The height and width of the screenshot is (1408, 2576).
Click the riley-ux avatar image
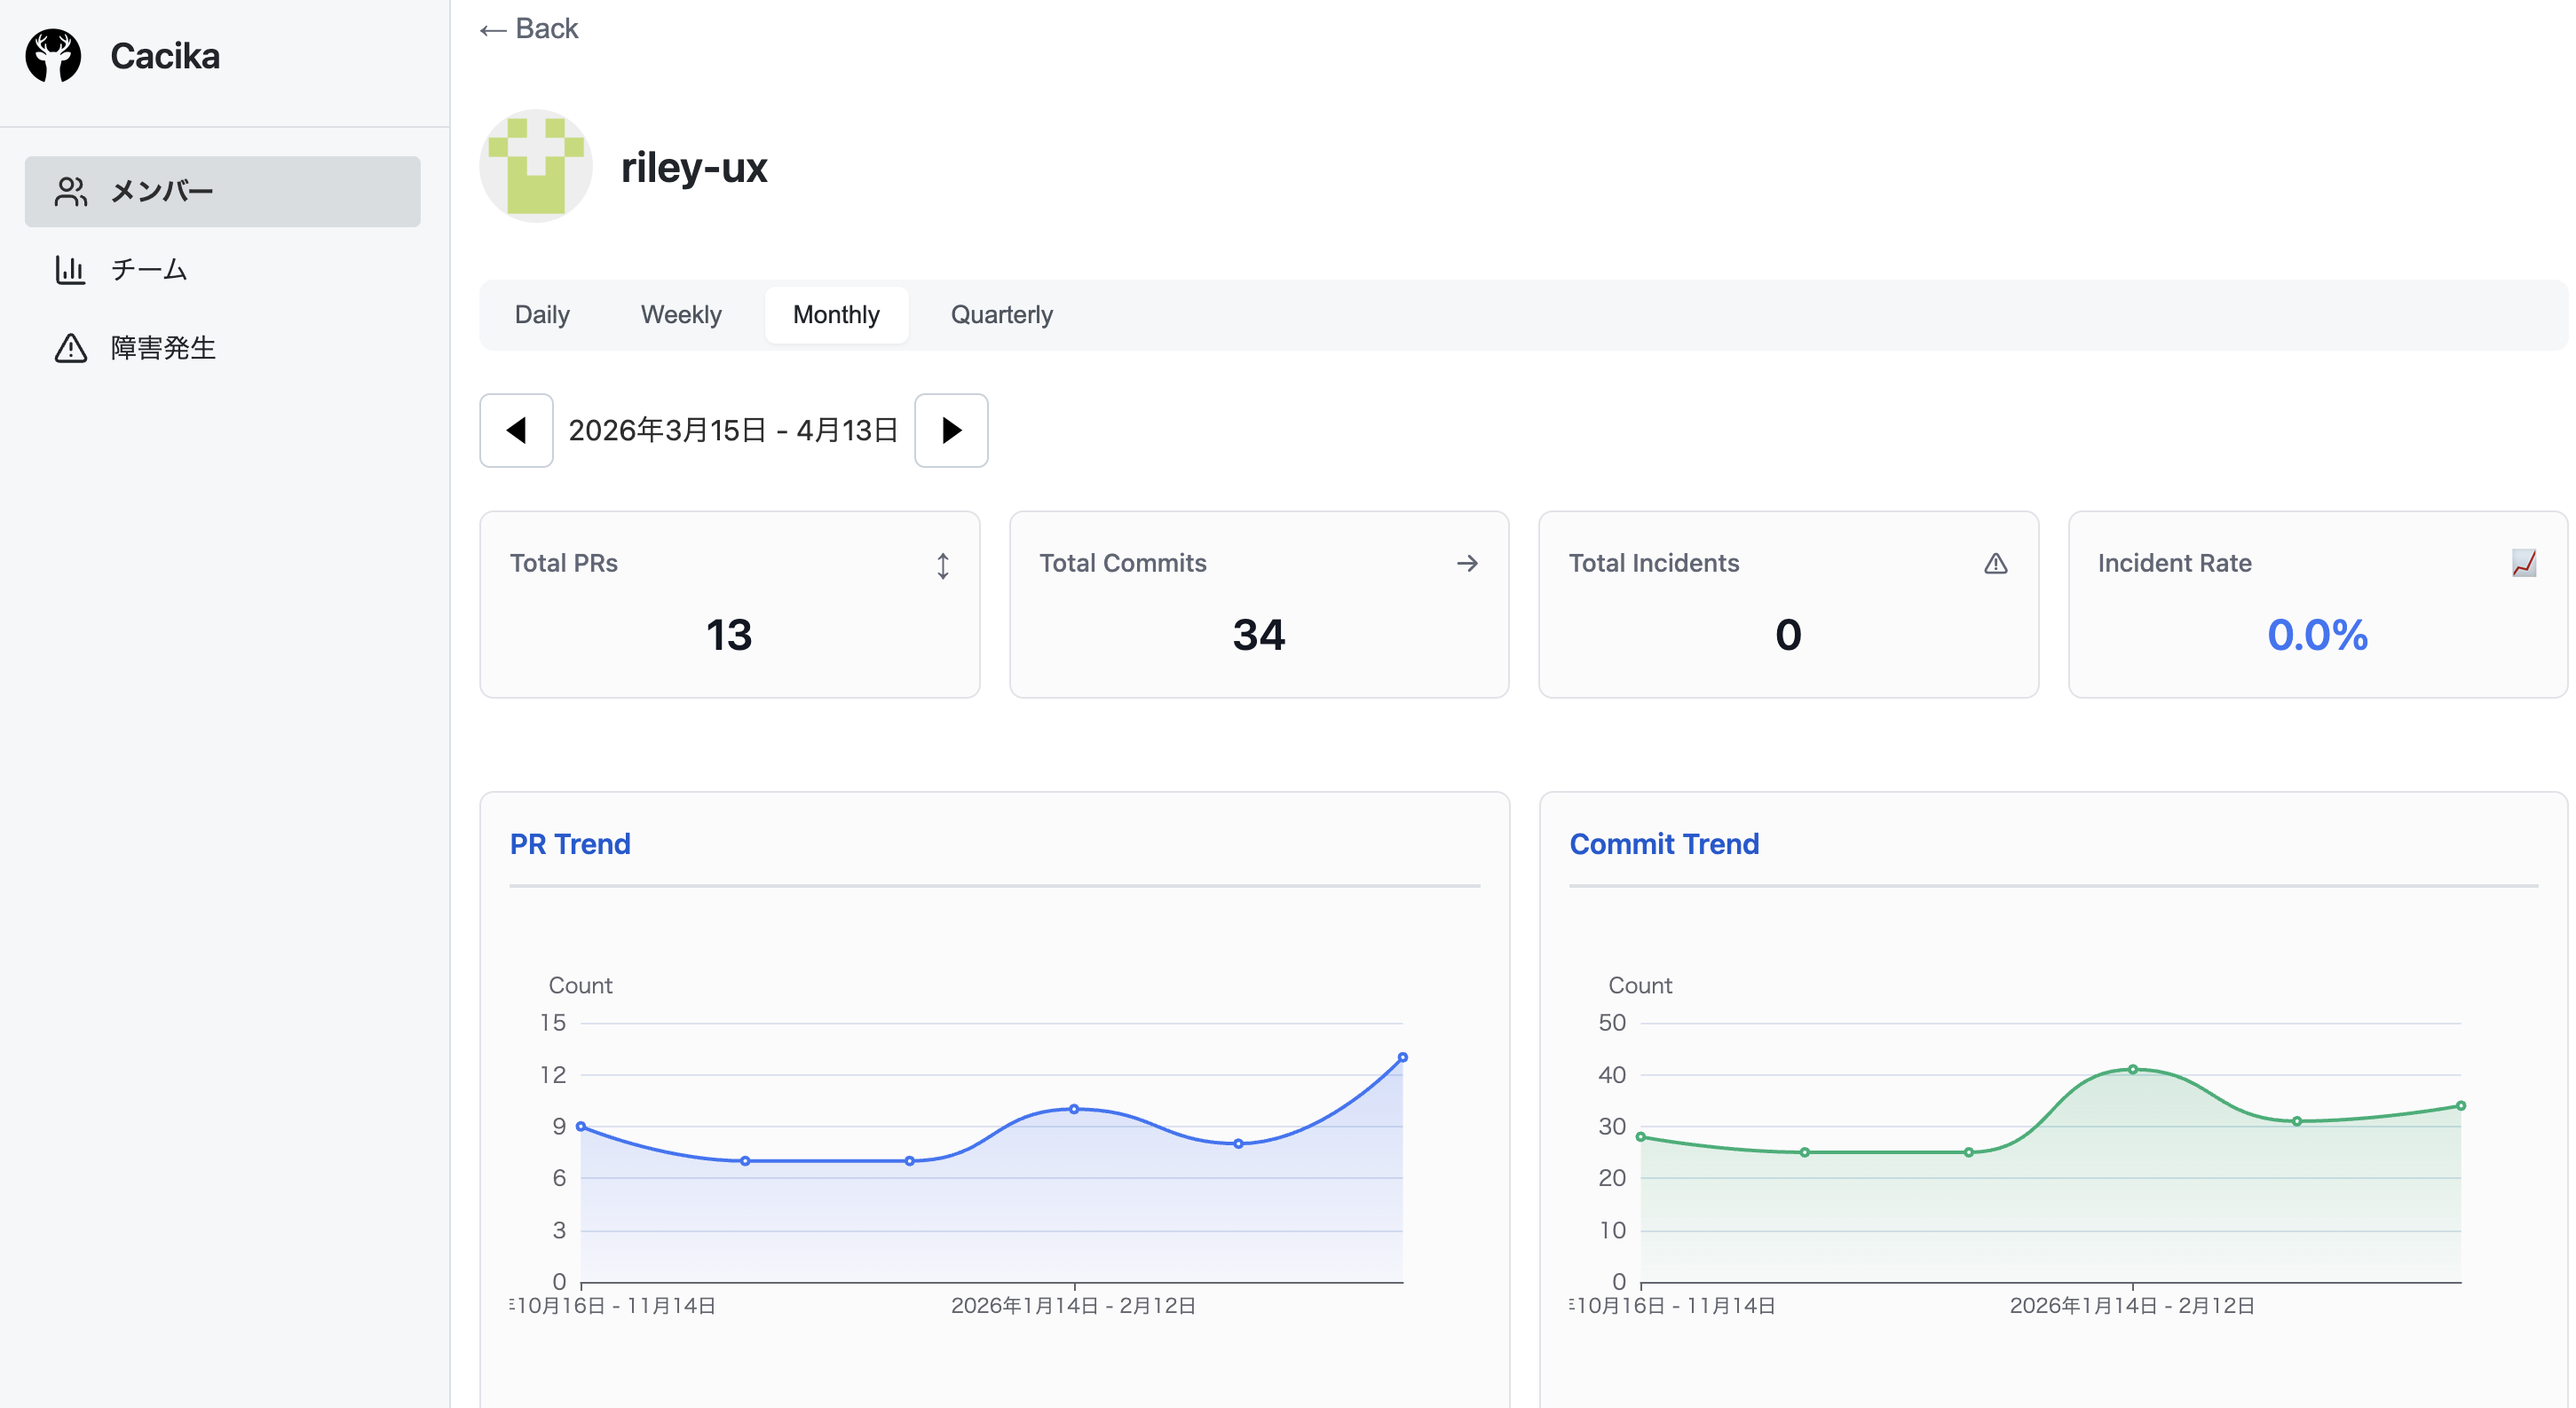536,166
